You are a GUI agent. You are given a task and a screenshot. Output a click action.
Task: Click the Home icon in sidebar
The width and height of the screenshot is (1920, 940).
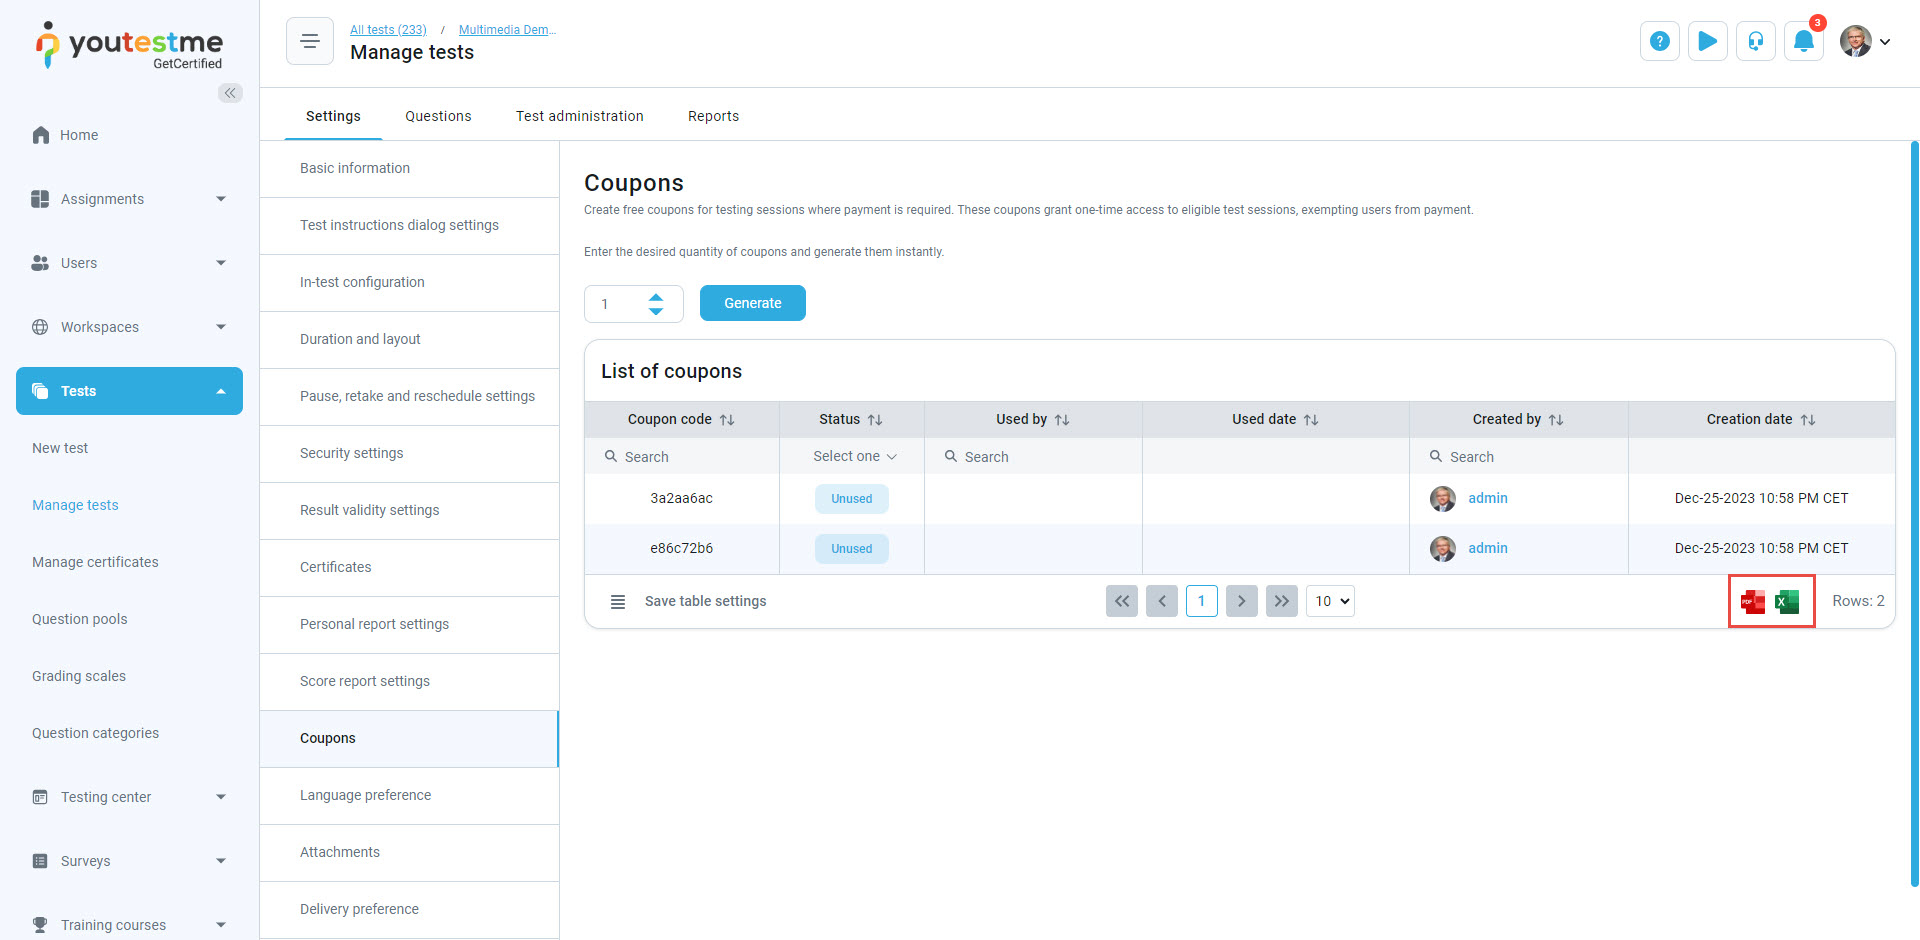41,135
